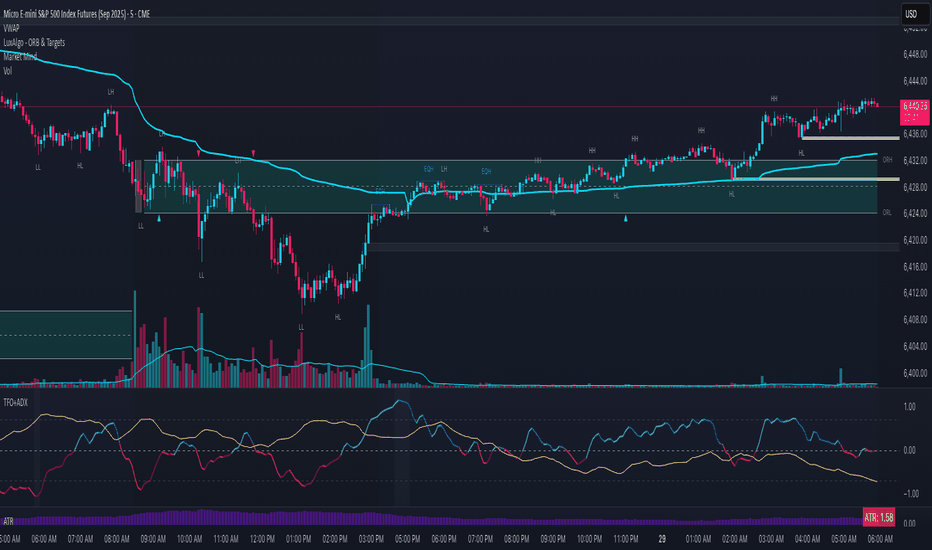Viewport: 932px width, 550px height.
Task: Click the 29 date label on time axis
Action: coord(662,539)
